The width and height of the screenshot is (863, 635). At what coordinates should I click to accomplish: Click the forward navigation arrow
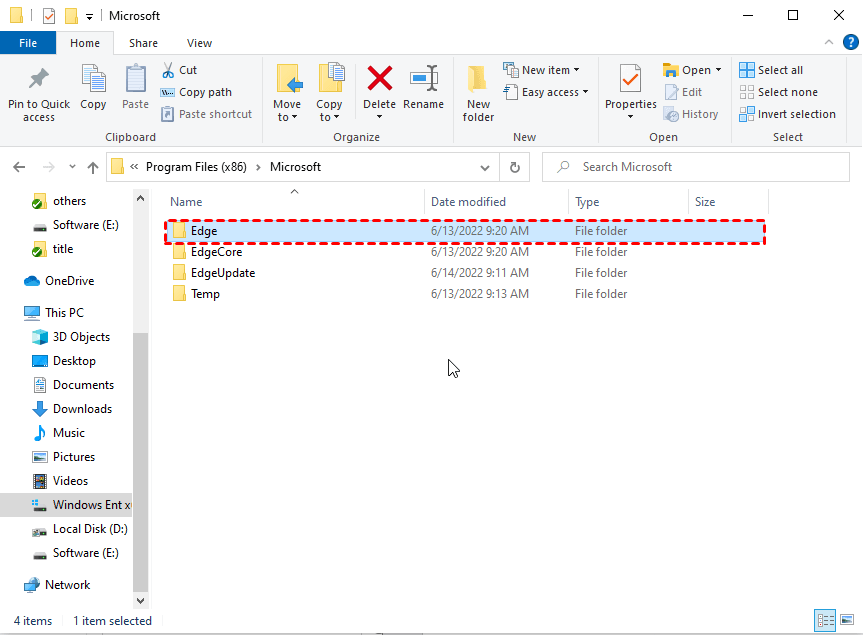point(48,167)
